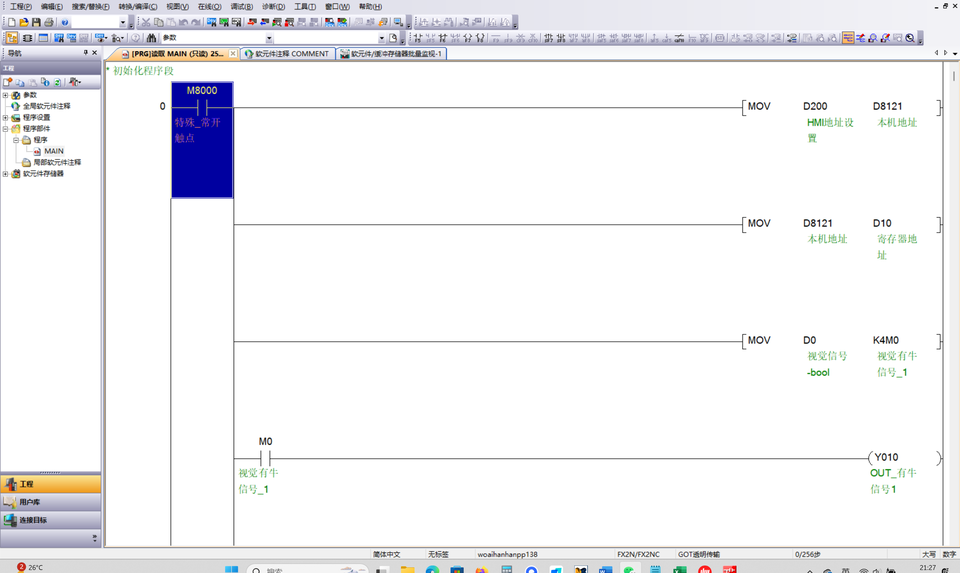Click the 用户库 panel button
This screenshot has width=960, height=573.
[x=50, y=502]
